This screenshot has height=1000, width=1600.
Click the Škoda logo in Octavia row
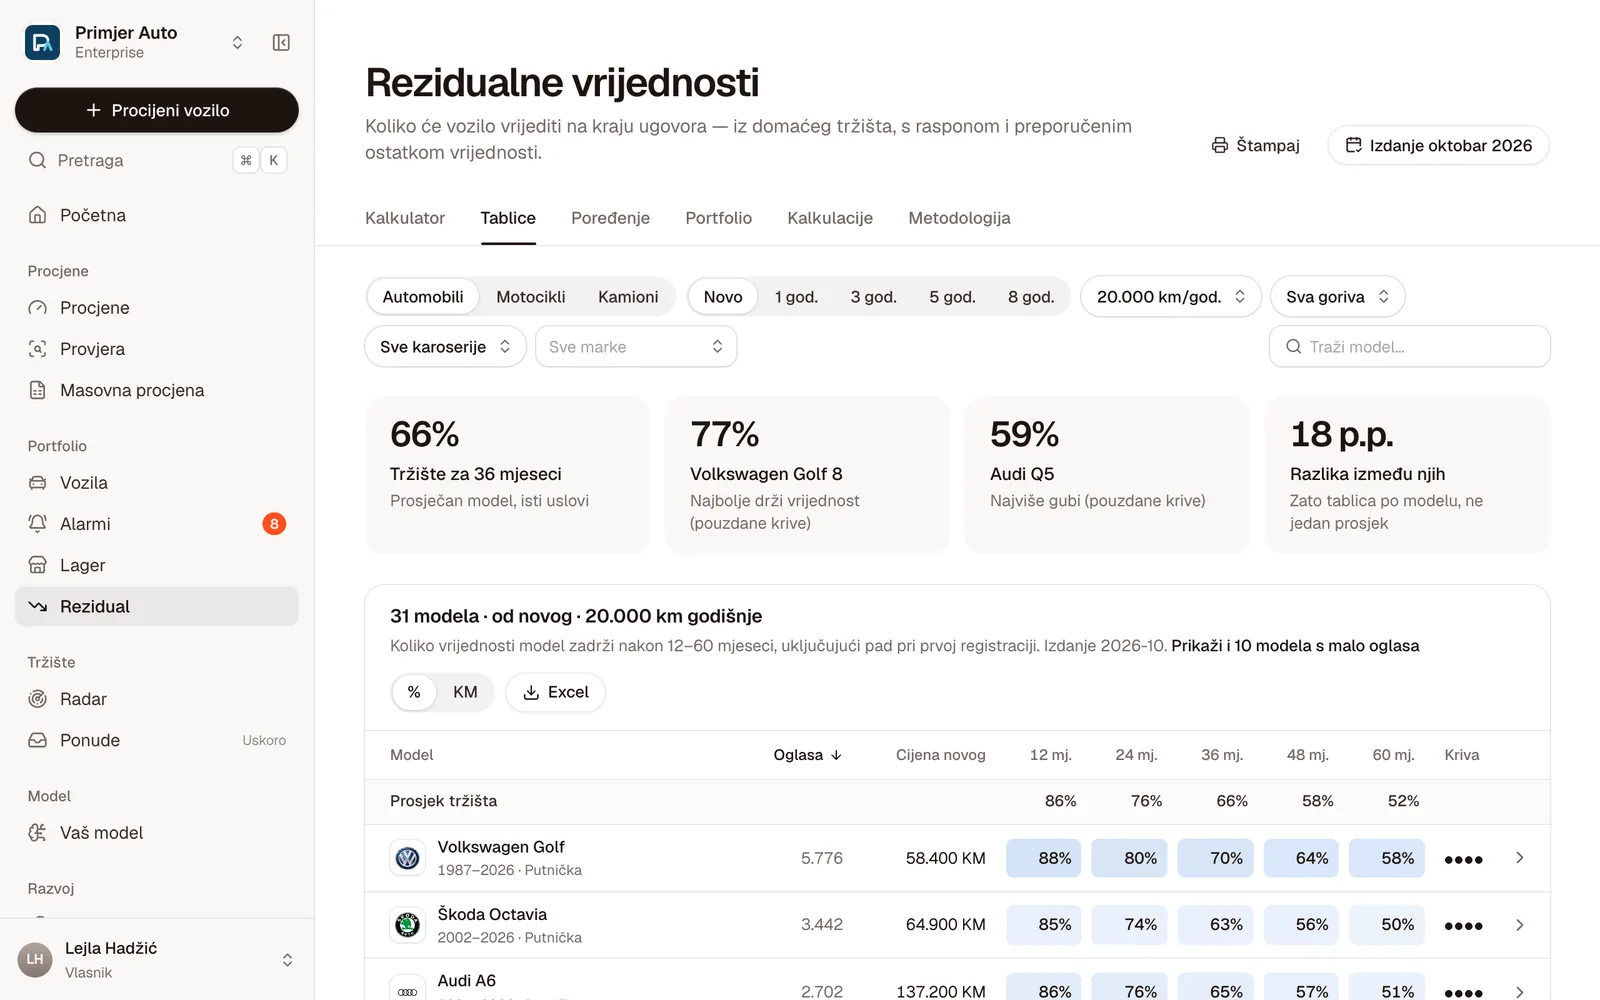407,925
